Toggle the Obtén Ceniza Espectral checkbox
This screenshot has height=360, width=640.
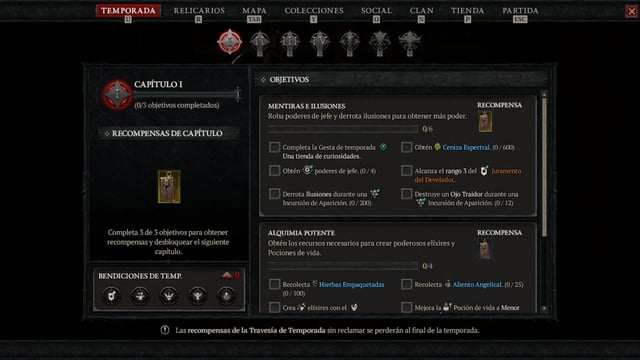(407, 147)
